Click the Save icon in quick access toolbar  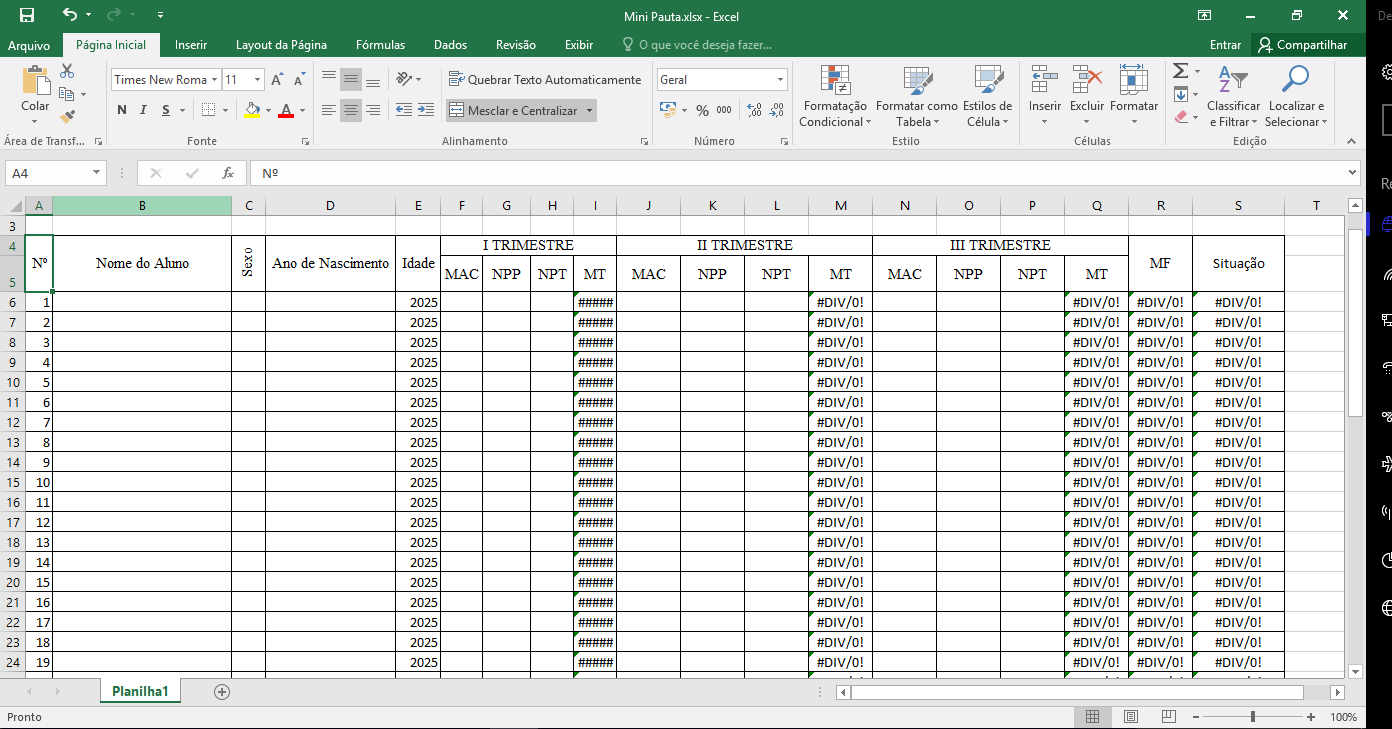click(27, 16)
